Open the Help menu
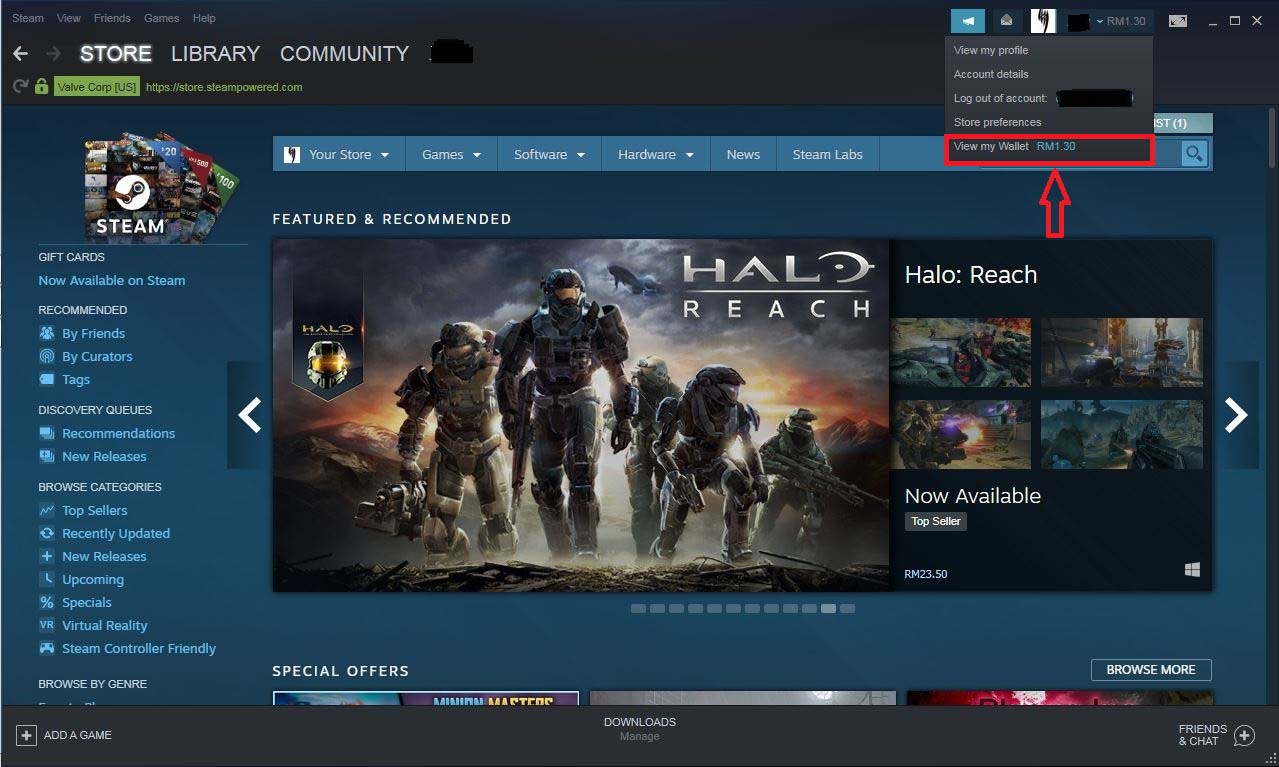This screenshot has width=1279, height=767. point(204,18)
